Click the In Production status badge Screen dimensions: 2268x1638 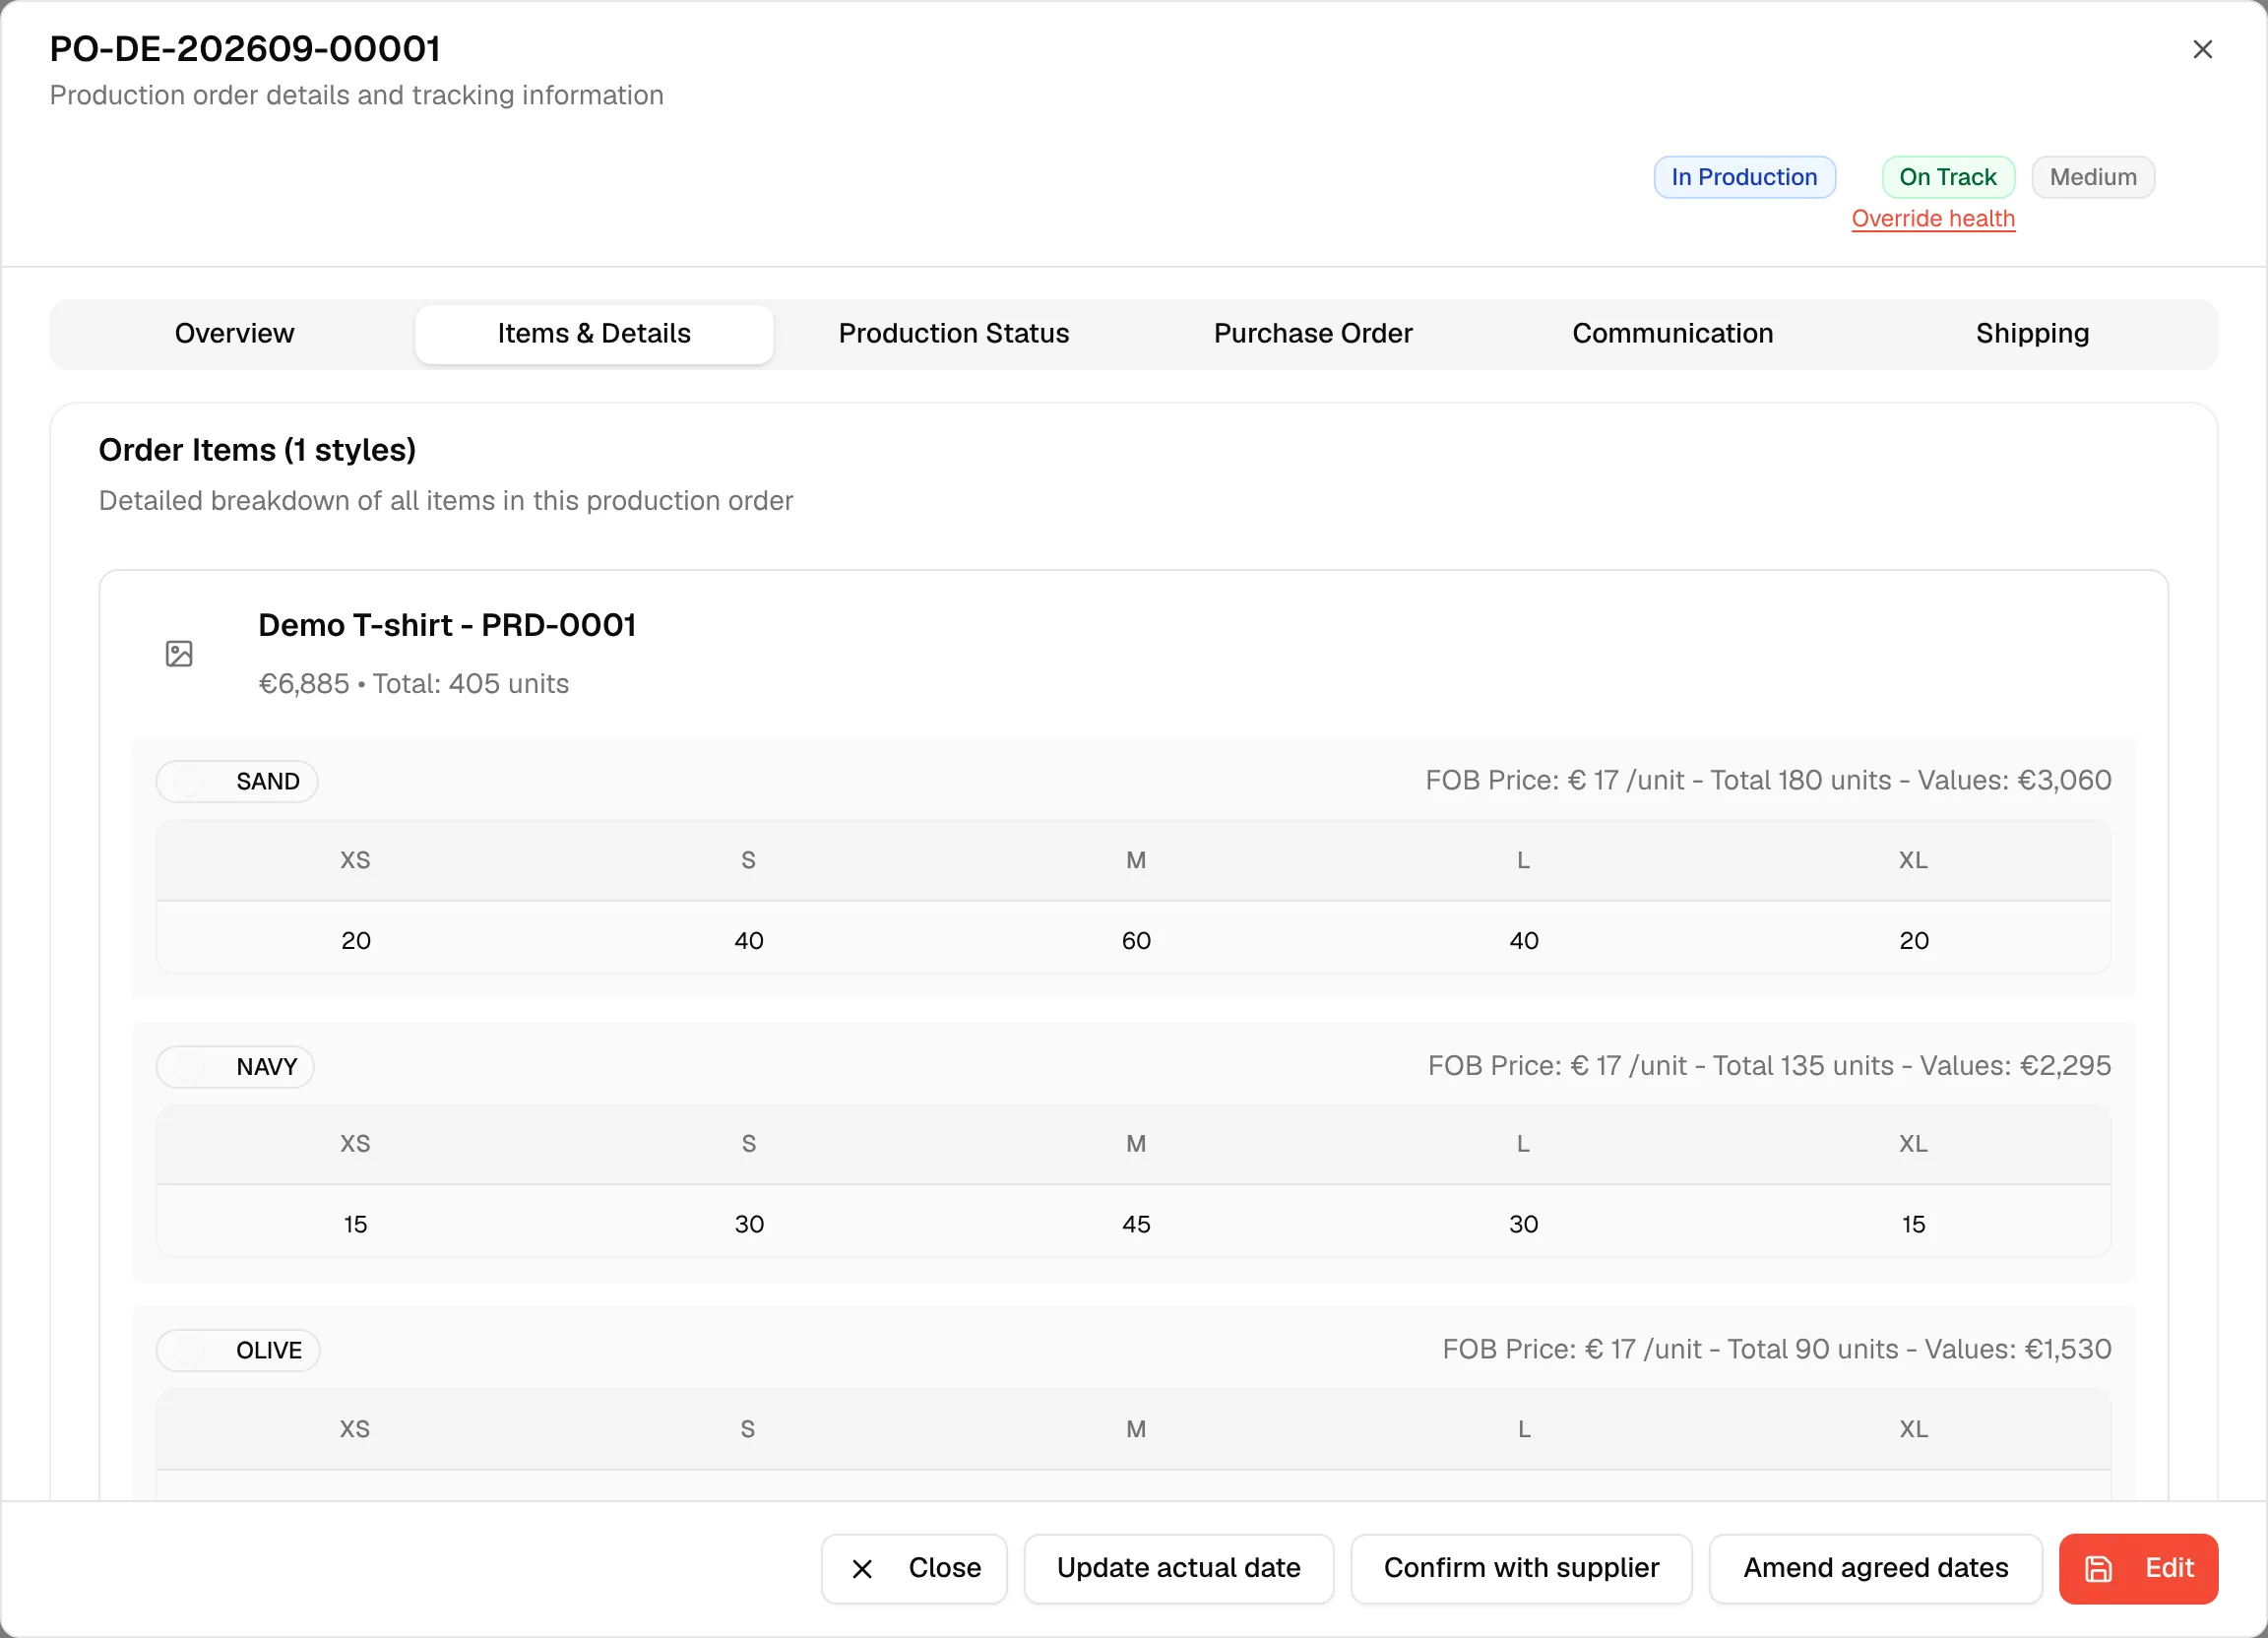(1744, 177)
